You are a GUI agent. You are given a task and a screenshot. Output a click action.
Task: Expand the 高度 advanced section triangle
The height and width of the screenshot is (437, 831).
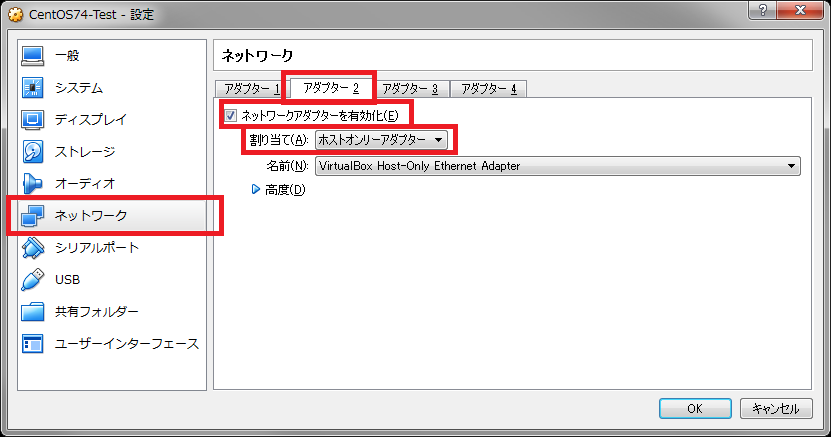pos(255,189)
